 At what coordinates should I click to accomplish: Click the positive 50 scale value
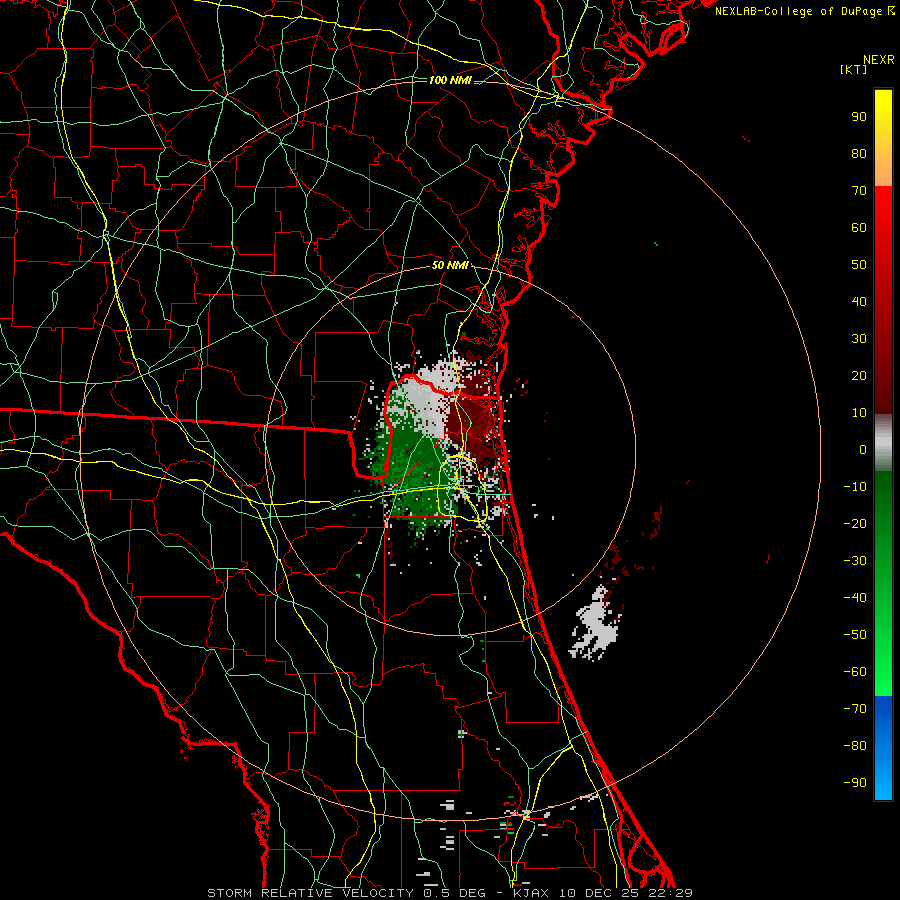859,265
